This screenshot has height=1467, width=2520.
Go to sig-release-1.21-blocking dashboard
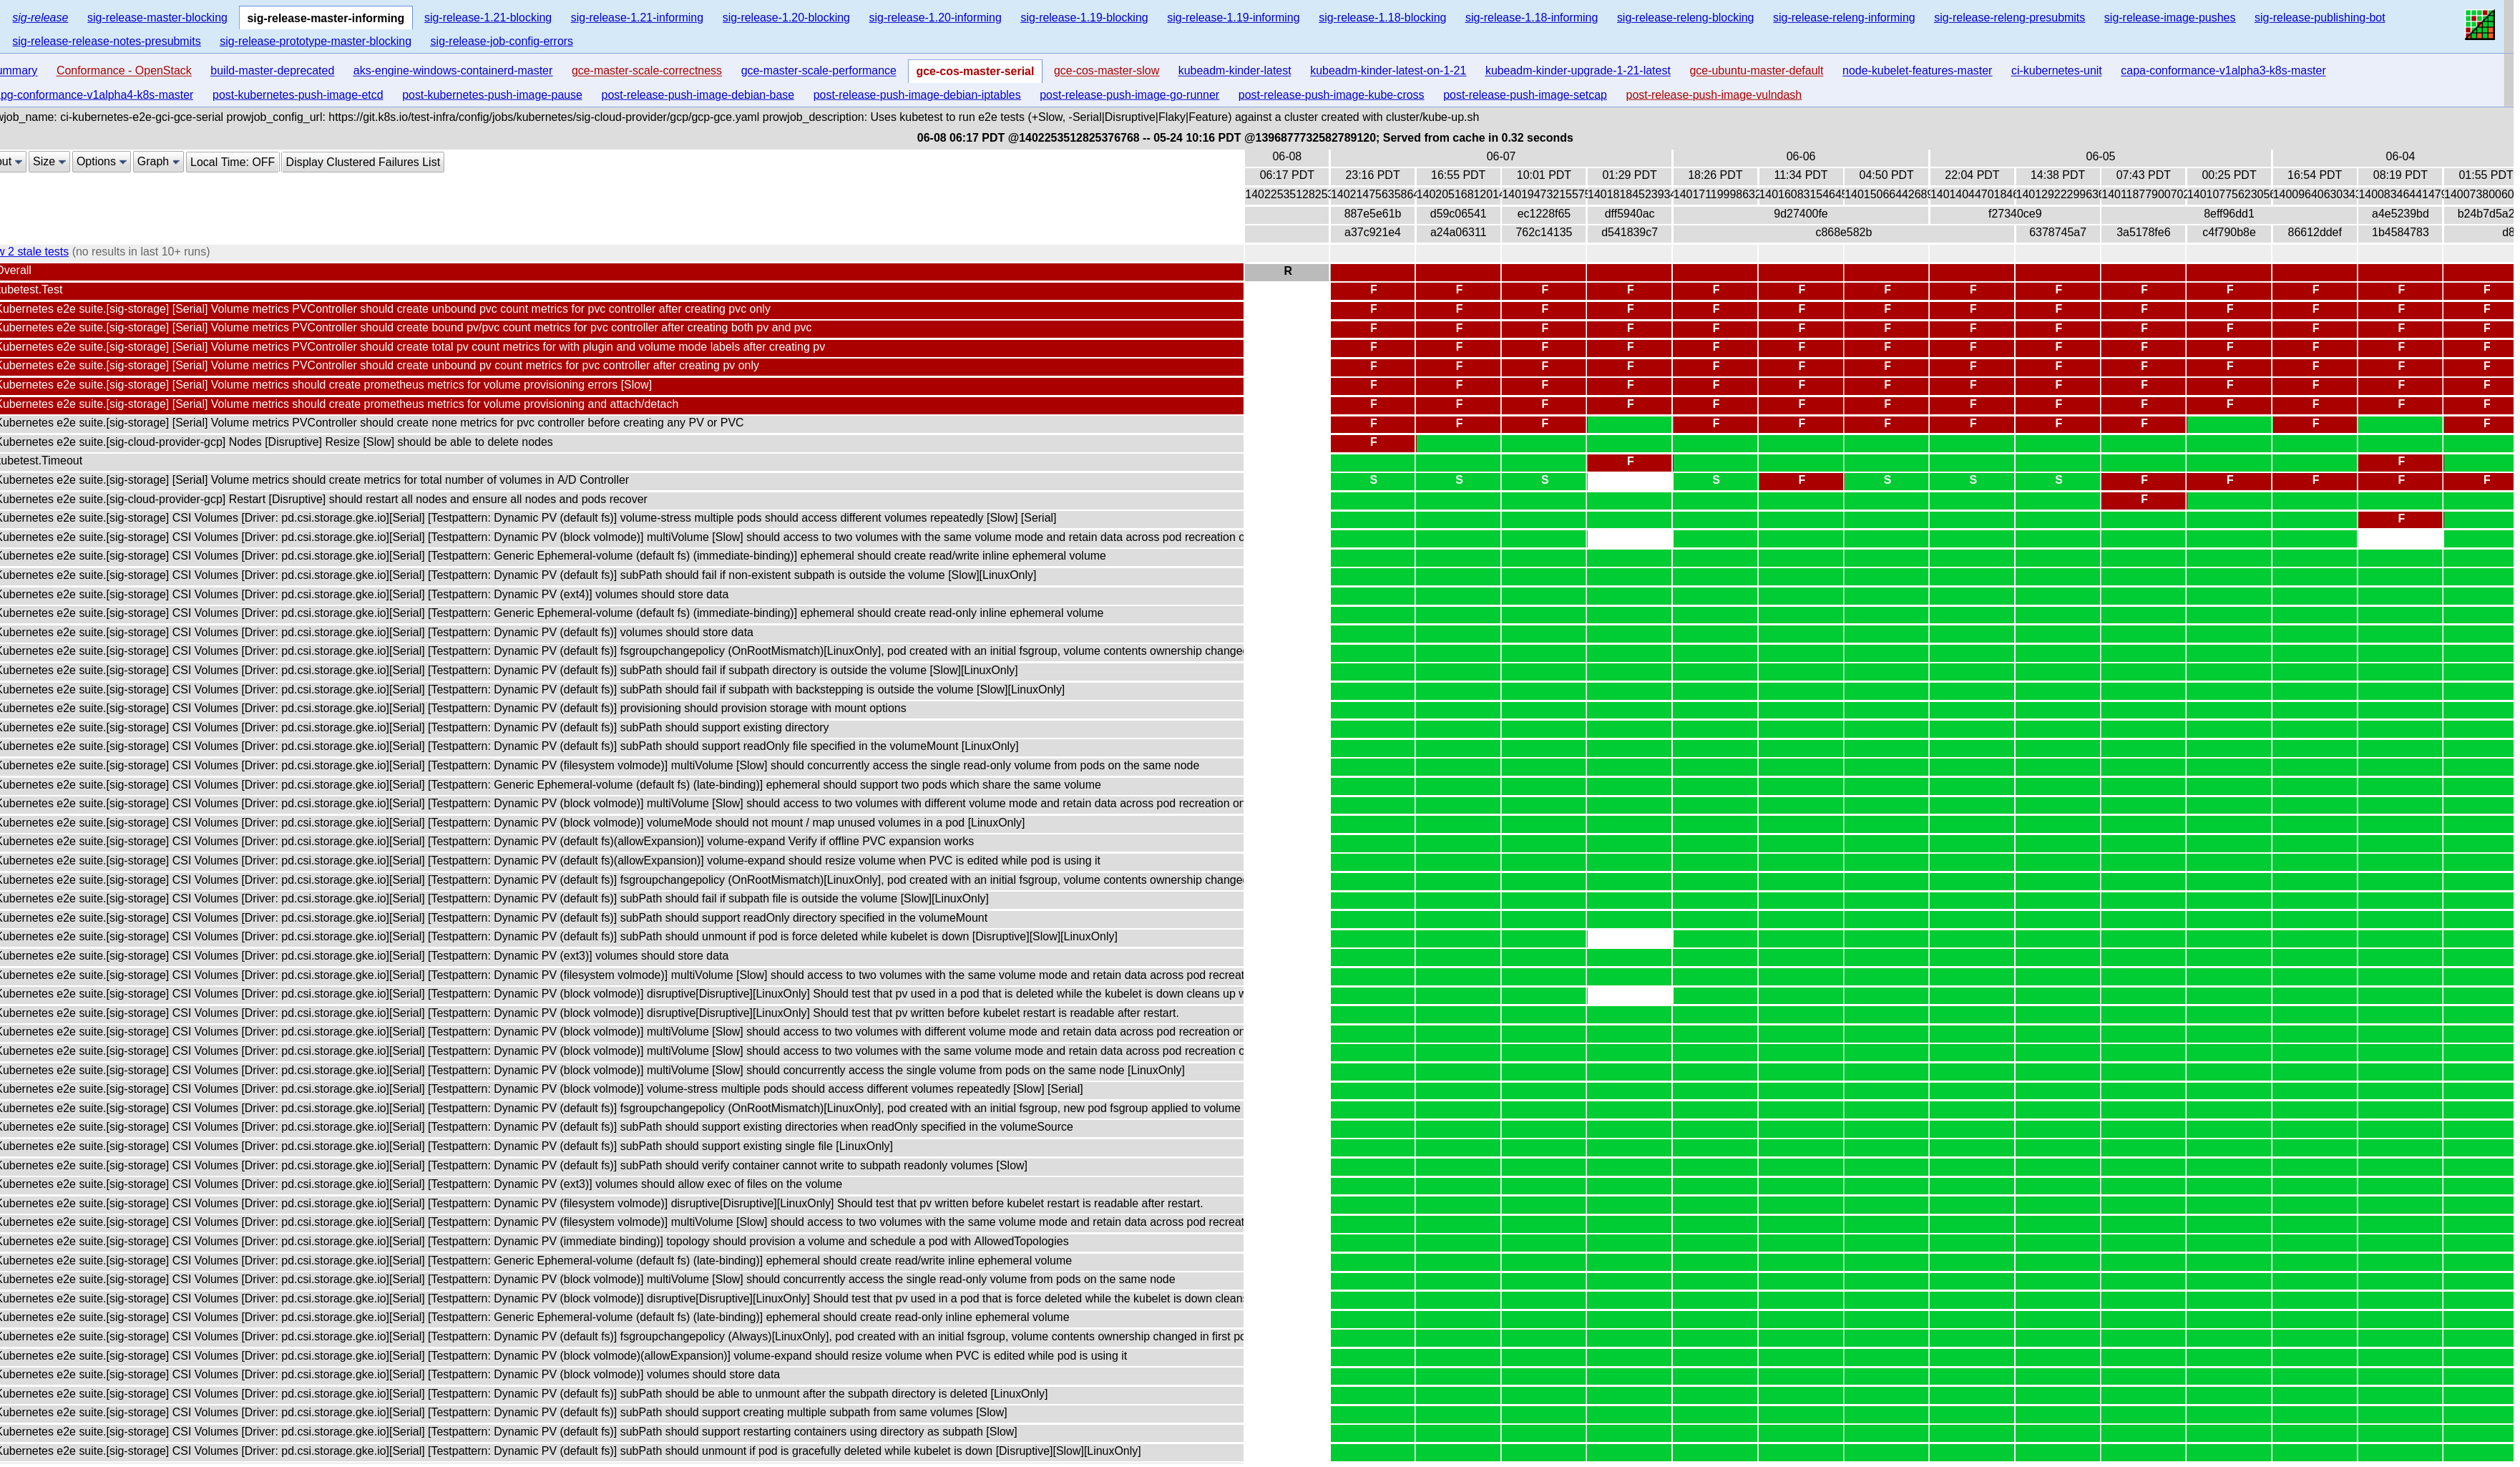[x=488, y=18]
